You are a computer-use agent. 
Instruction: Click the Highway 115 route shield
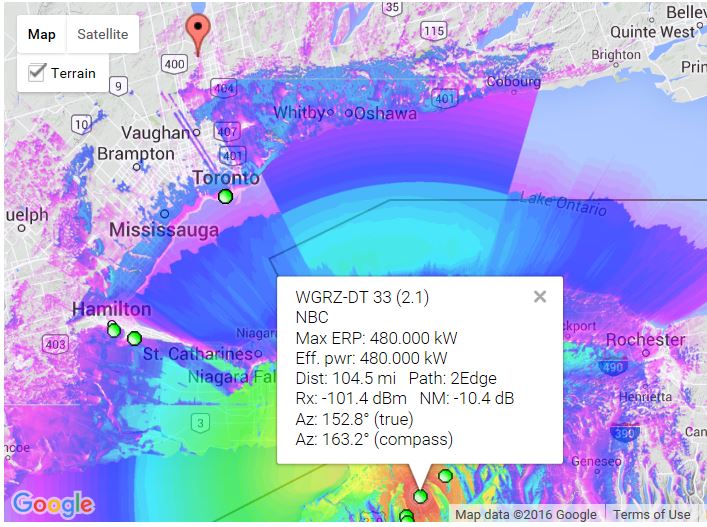coord(433,32)
